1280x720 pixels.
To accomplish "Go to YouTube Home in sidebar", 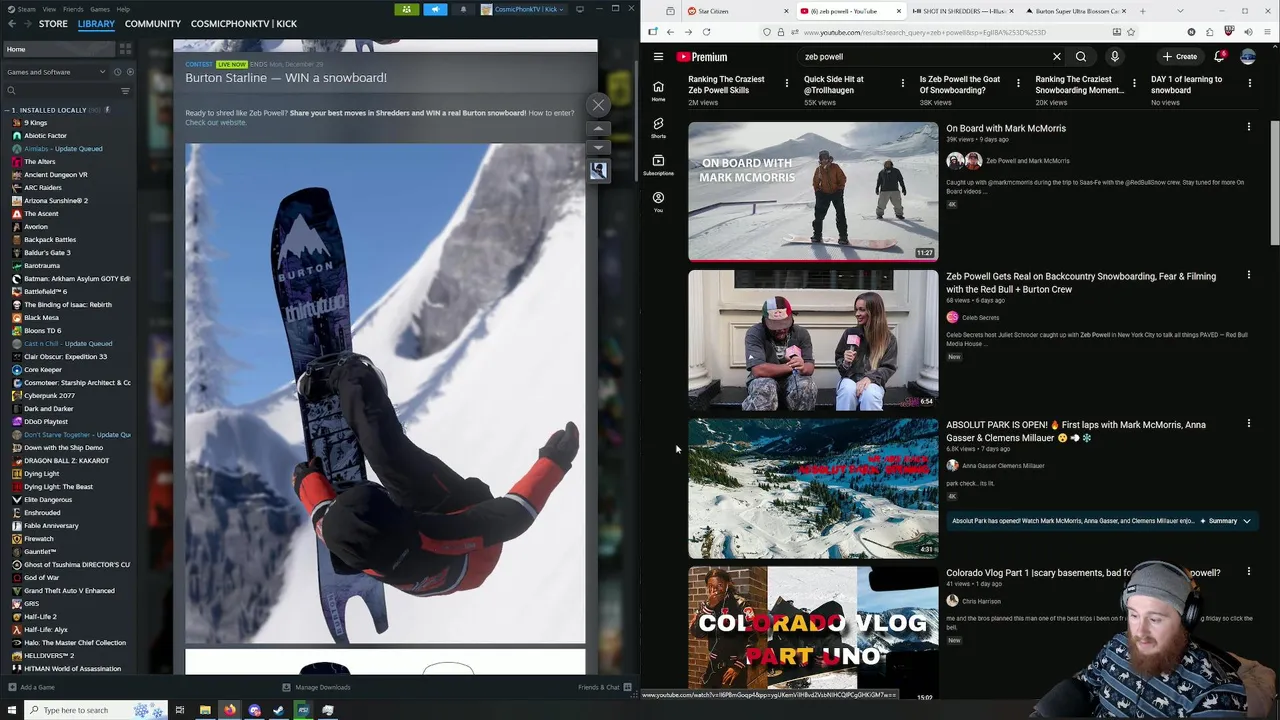I will pyautogui.click(x=658, y=90).
